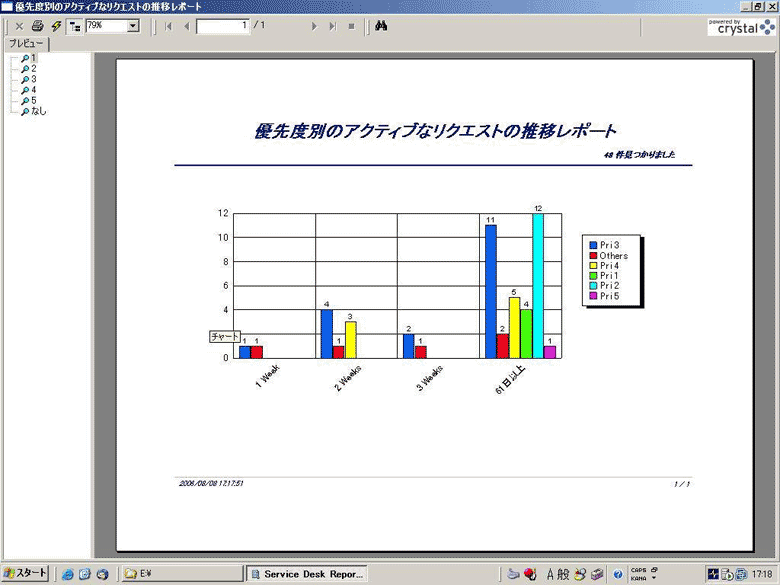The width and height of the screenshot is (780, 585).
Task: Open the 79% zoom level dropdown
Action: click(133, 26)
